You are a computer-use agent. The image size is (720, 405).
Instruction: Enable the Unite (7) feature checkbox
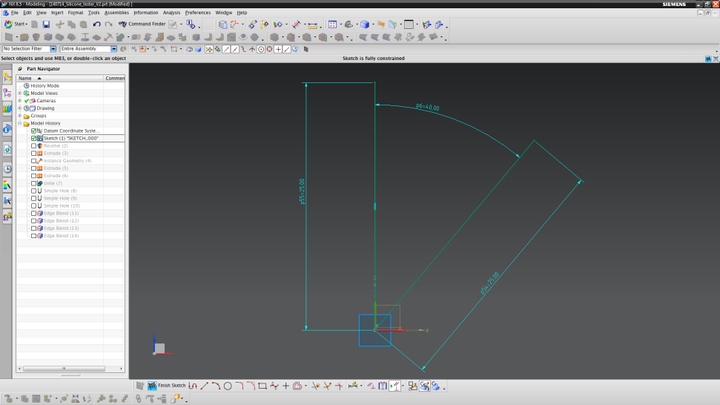34,183
